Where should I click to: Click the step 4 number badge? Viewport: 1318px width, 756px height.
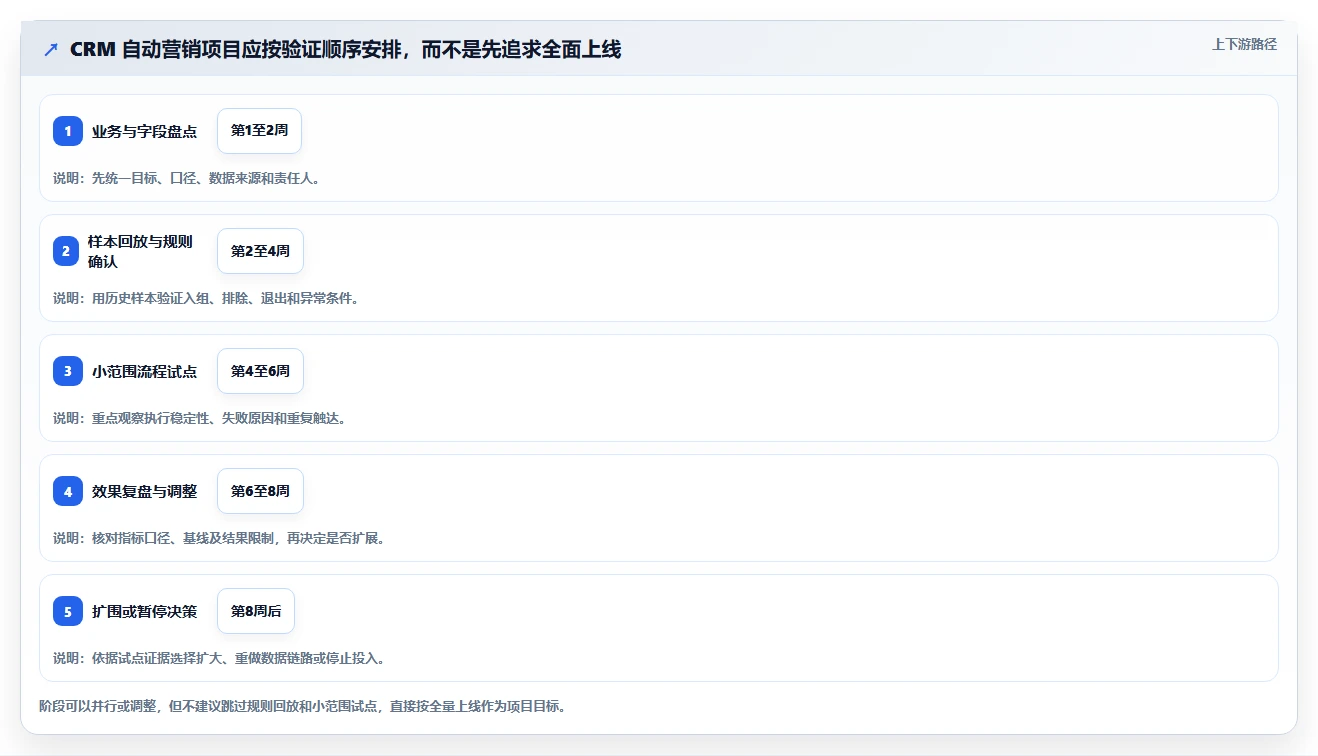68,491
